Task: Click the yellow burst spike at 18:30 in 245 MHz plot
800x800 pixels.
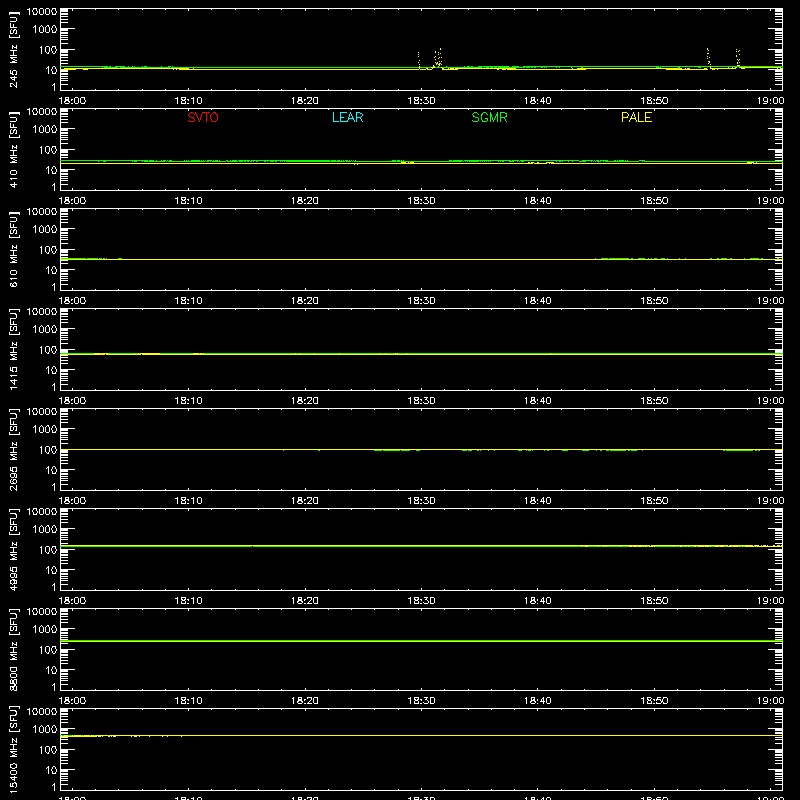Action: 419,60
